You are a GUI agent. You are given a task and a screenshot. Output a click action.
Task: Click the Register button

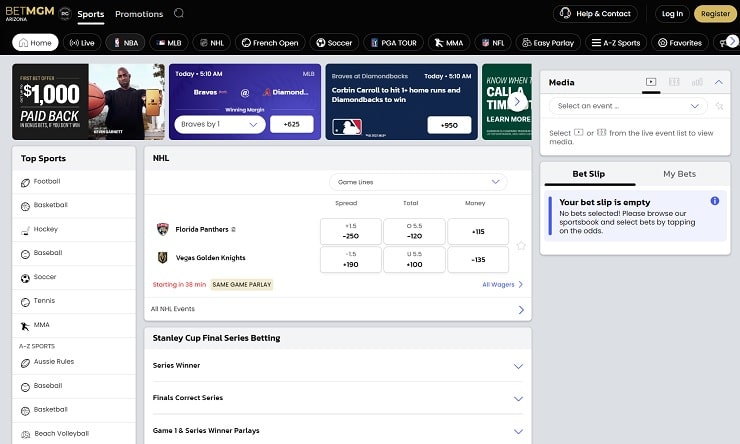[x=715, y=14]
